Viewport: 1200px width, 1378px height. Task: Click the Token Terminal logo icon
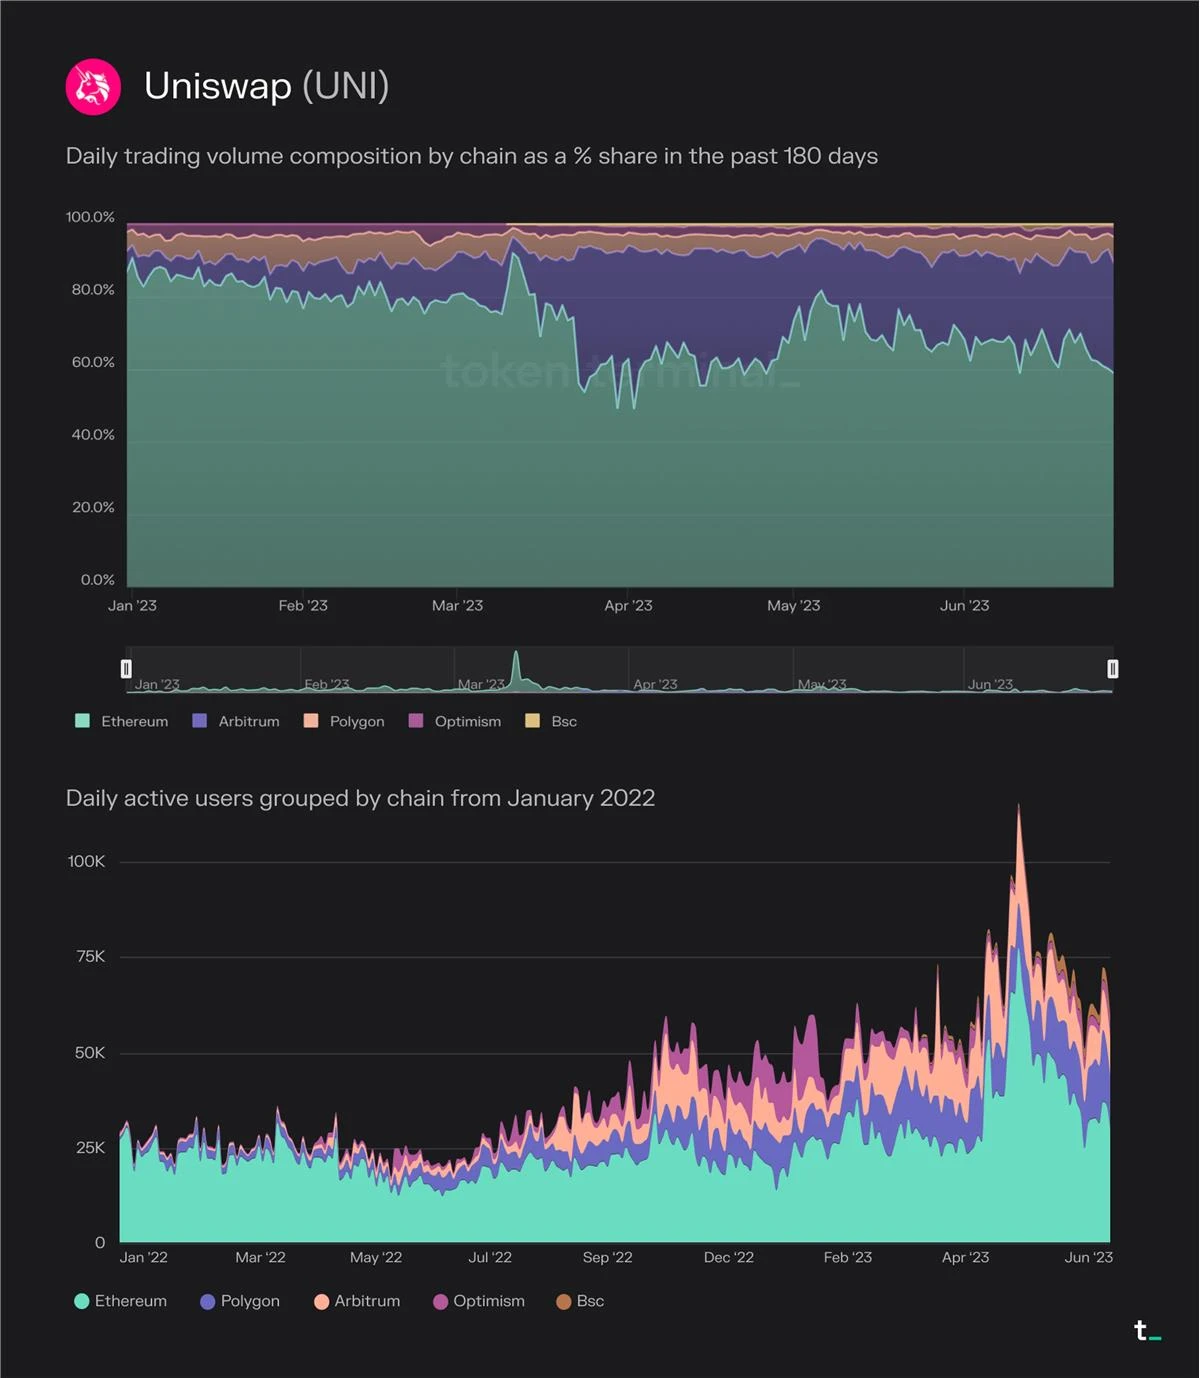point(1146,1331)
